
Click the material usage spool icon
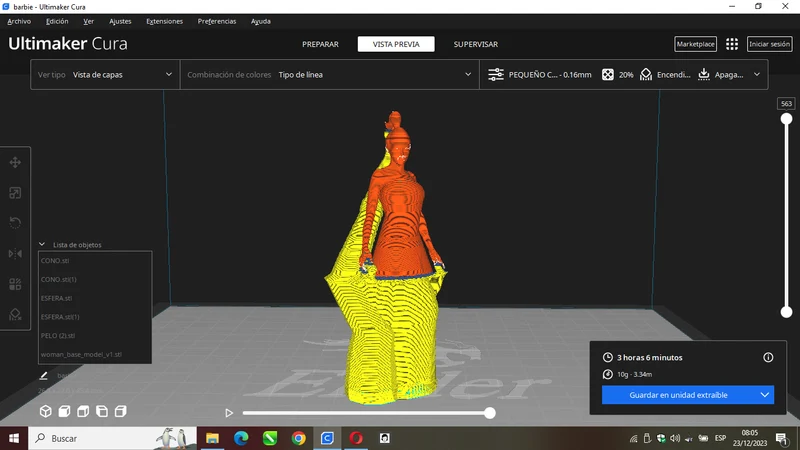coord(607,374)
